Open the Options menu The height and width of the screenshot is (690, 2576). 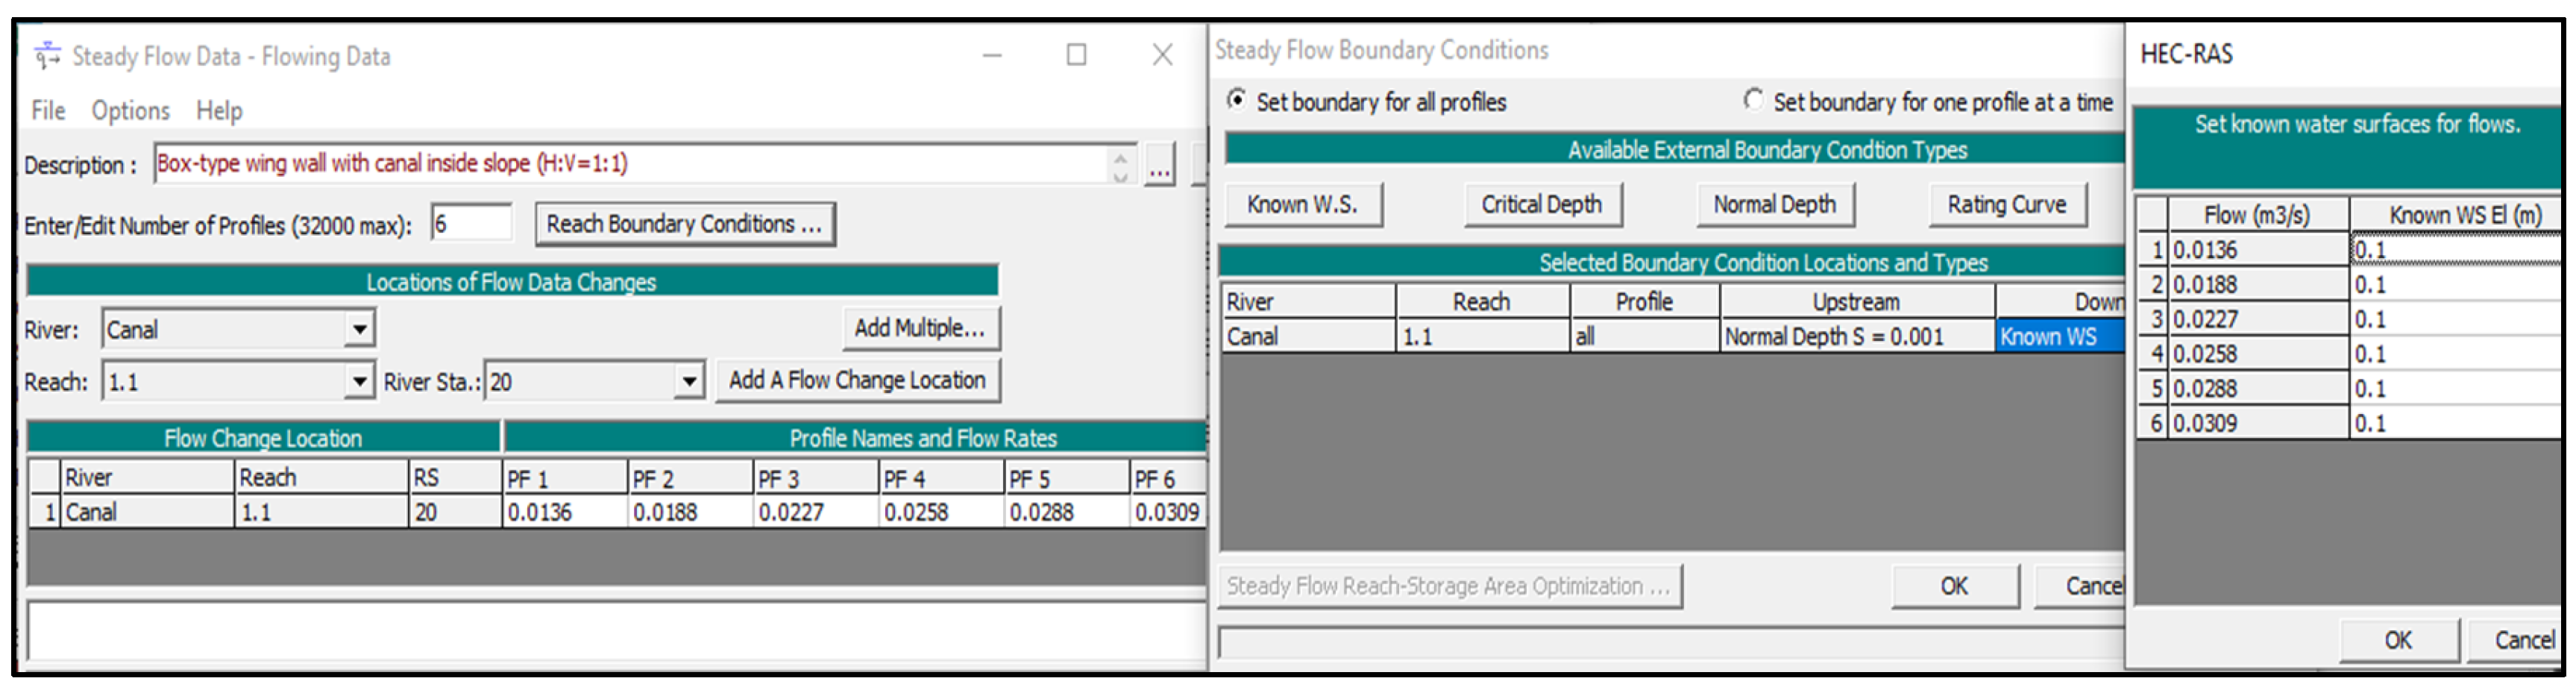pos(130,110)
